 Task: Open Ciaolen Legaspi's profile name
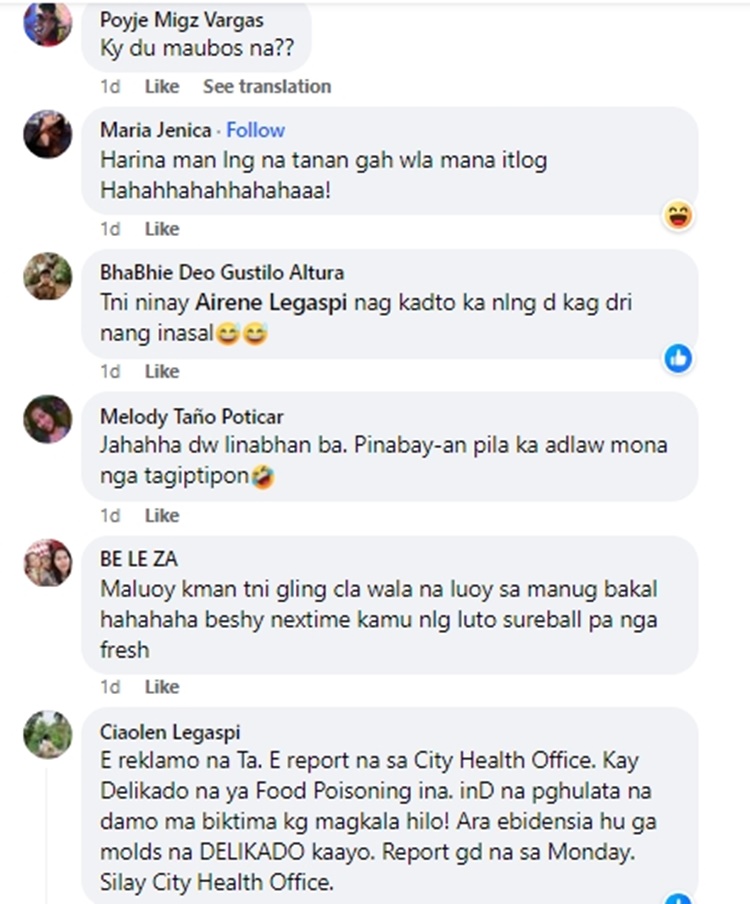pyautogui.click(x=170, y=732)
